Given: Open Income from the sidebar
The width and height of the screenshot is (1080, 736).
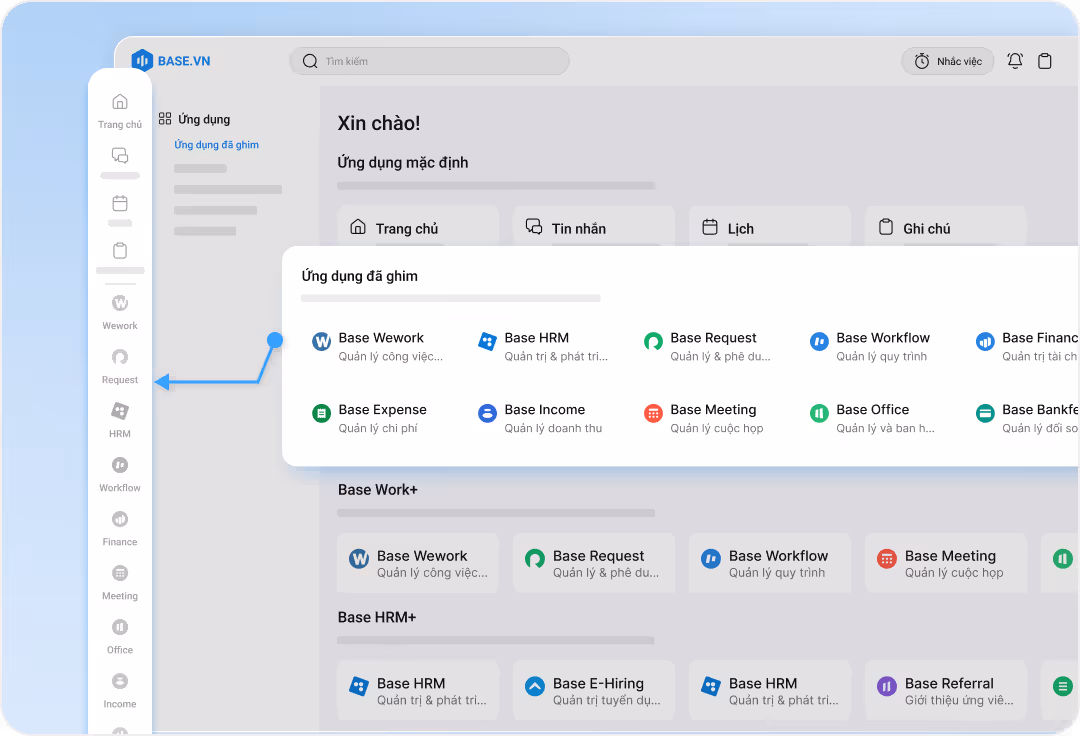Looking at the screenshot, I should tap(120, 691).
